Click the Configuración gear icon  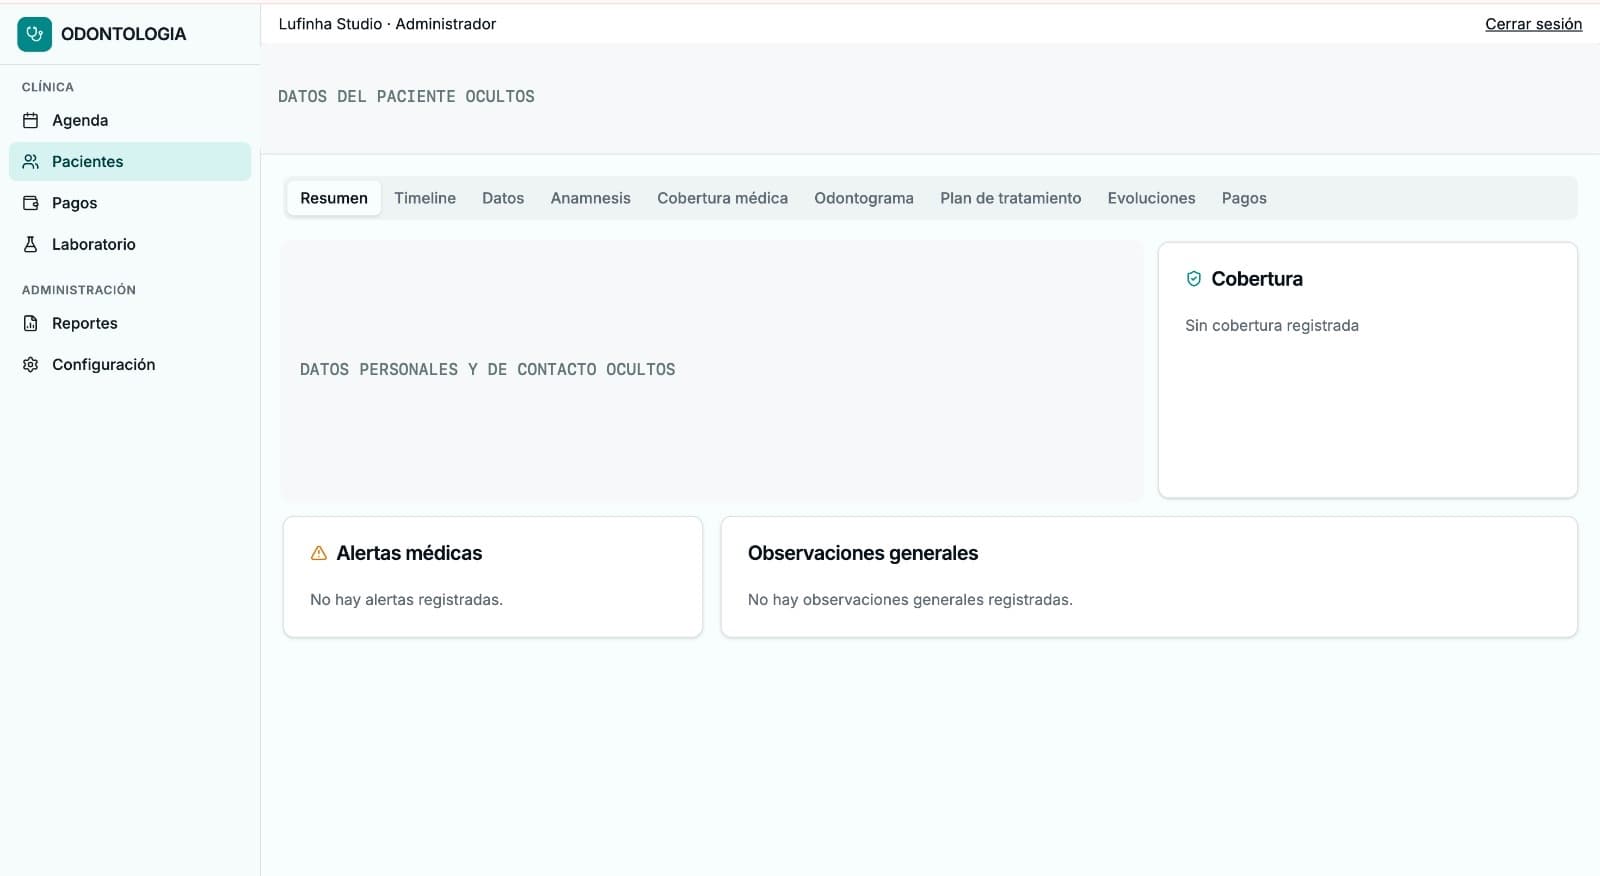click(31, 365)
